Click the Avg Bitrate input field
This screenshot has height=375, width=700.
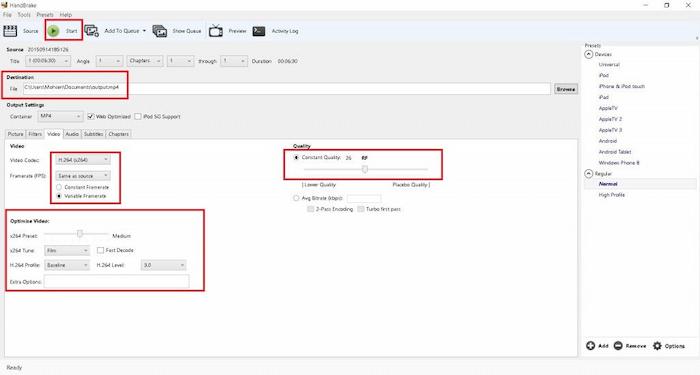pyautogui.click(x=364, y=198)
